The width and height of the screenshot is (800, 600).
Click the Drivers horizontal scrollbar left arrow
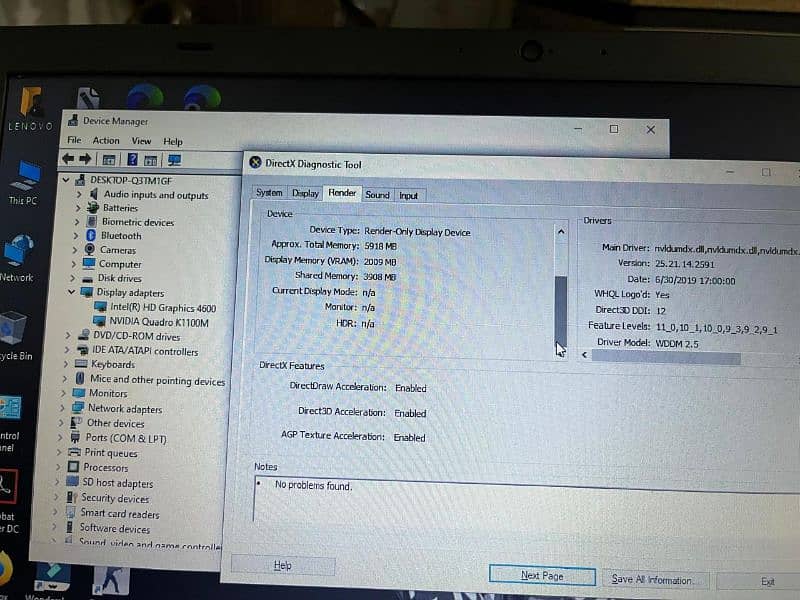(x=585, y=355)
